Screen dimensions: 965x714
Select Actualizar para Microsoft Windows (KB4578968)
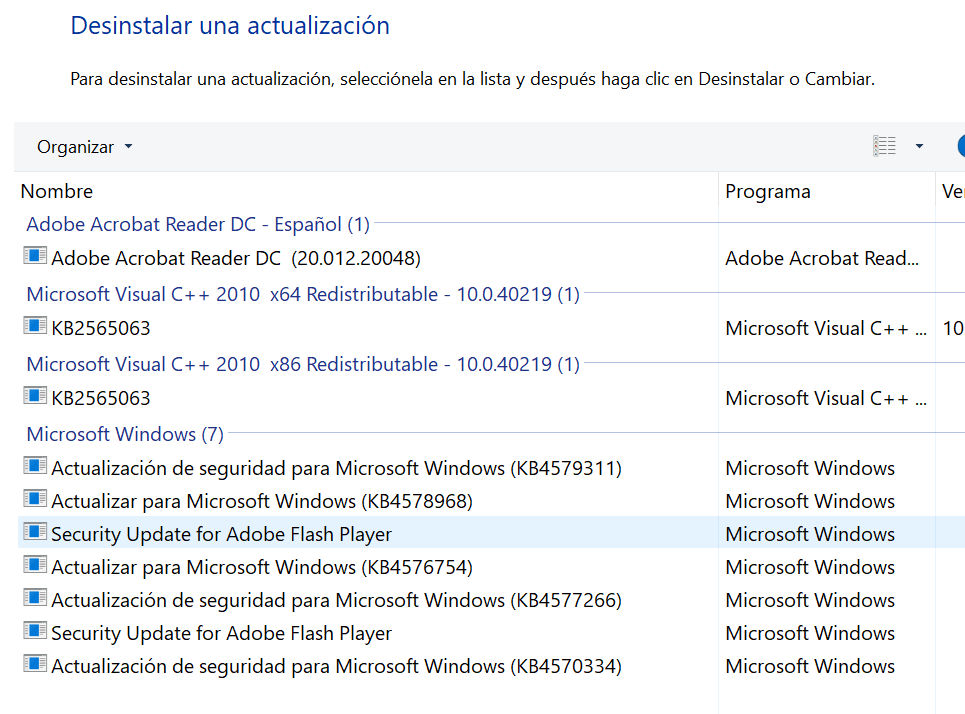[262, 502]
